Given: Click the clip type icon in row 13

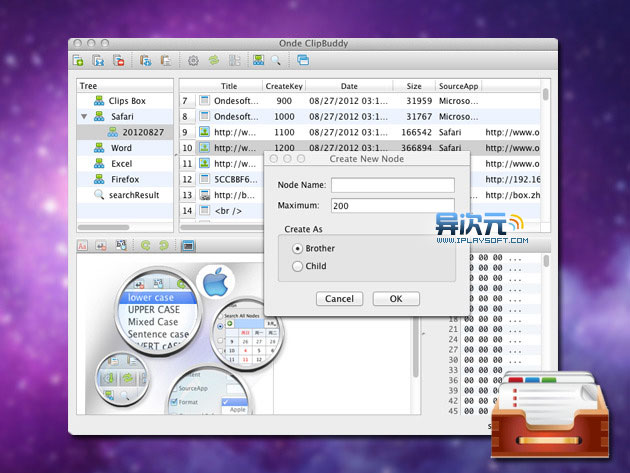Looking at the screenshot, I should [205, 195].
